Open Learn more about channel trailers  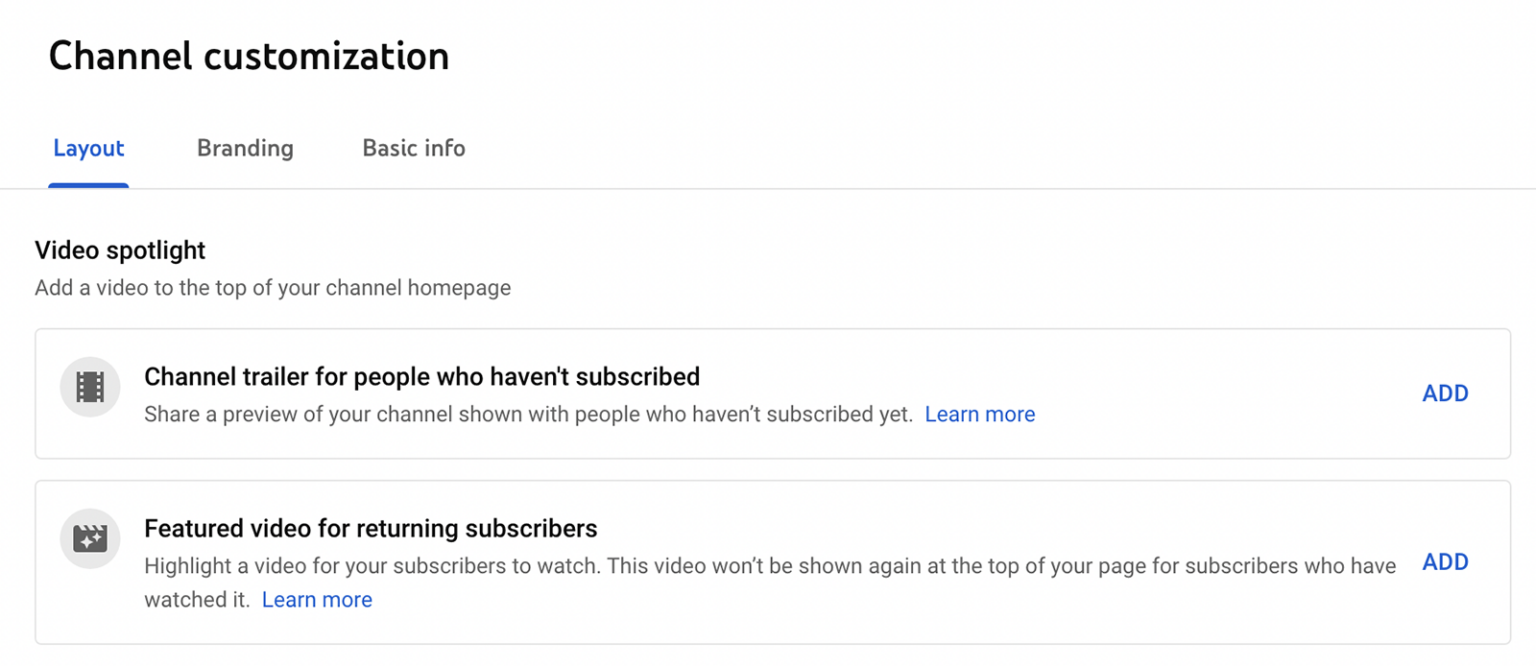tap(979, 413)
